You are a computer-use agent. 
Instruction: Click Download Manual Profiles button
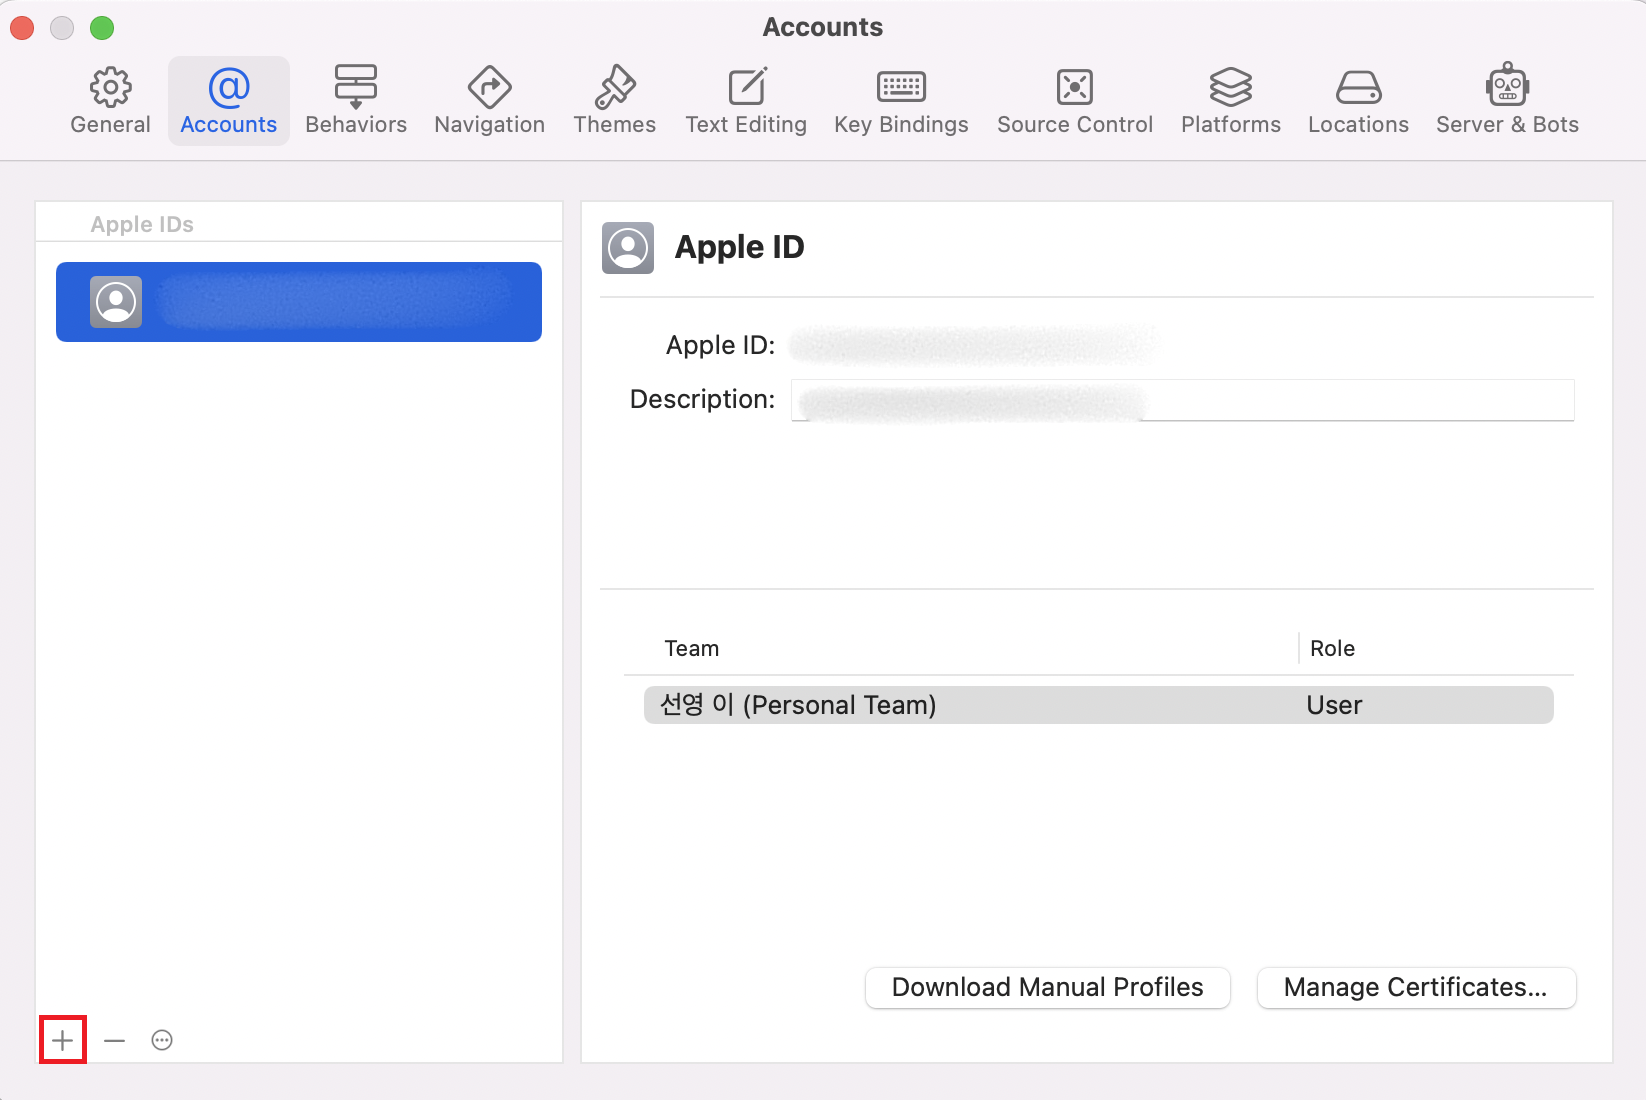tap(1048, 987)
